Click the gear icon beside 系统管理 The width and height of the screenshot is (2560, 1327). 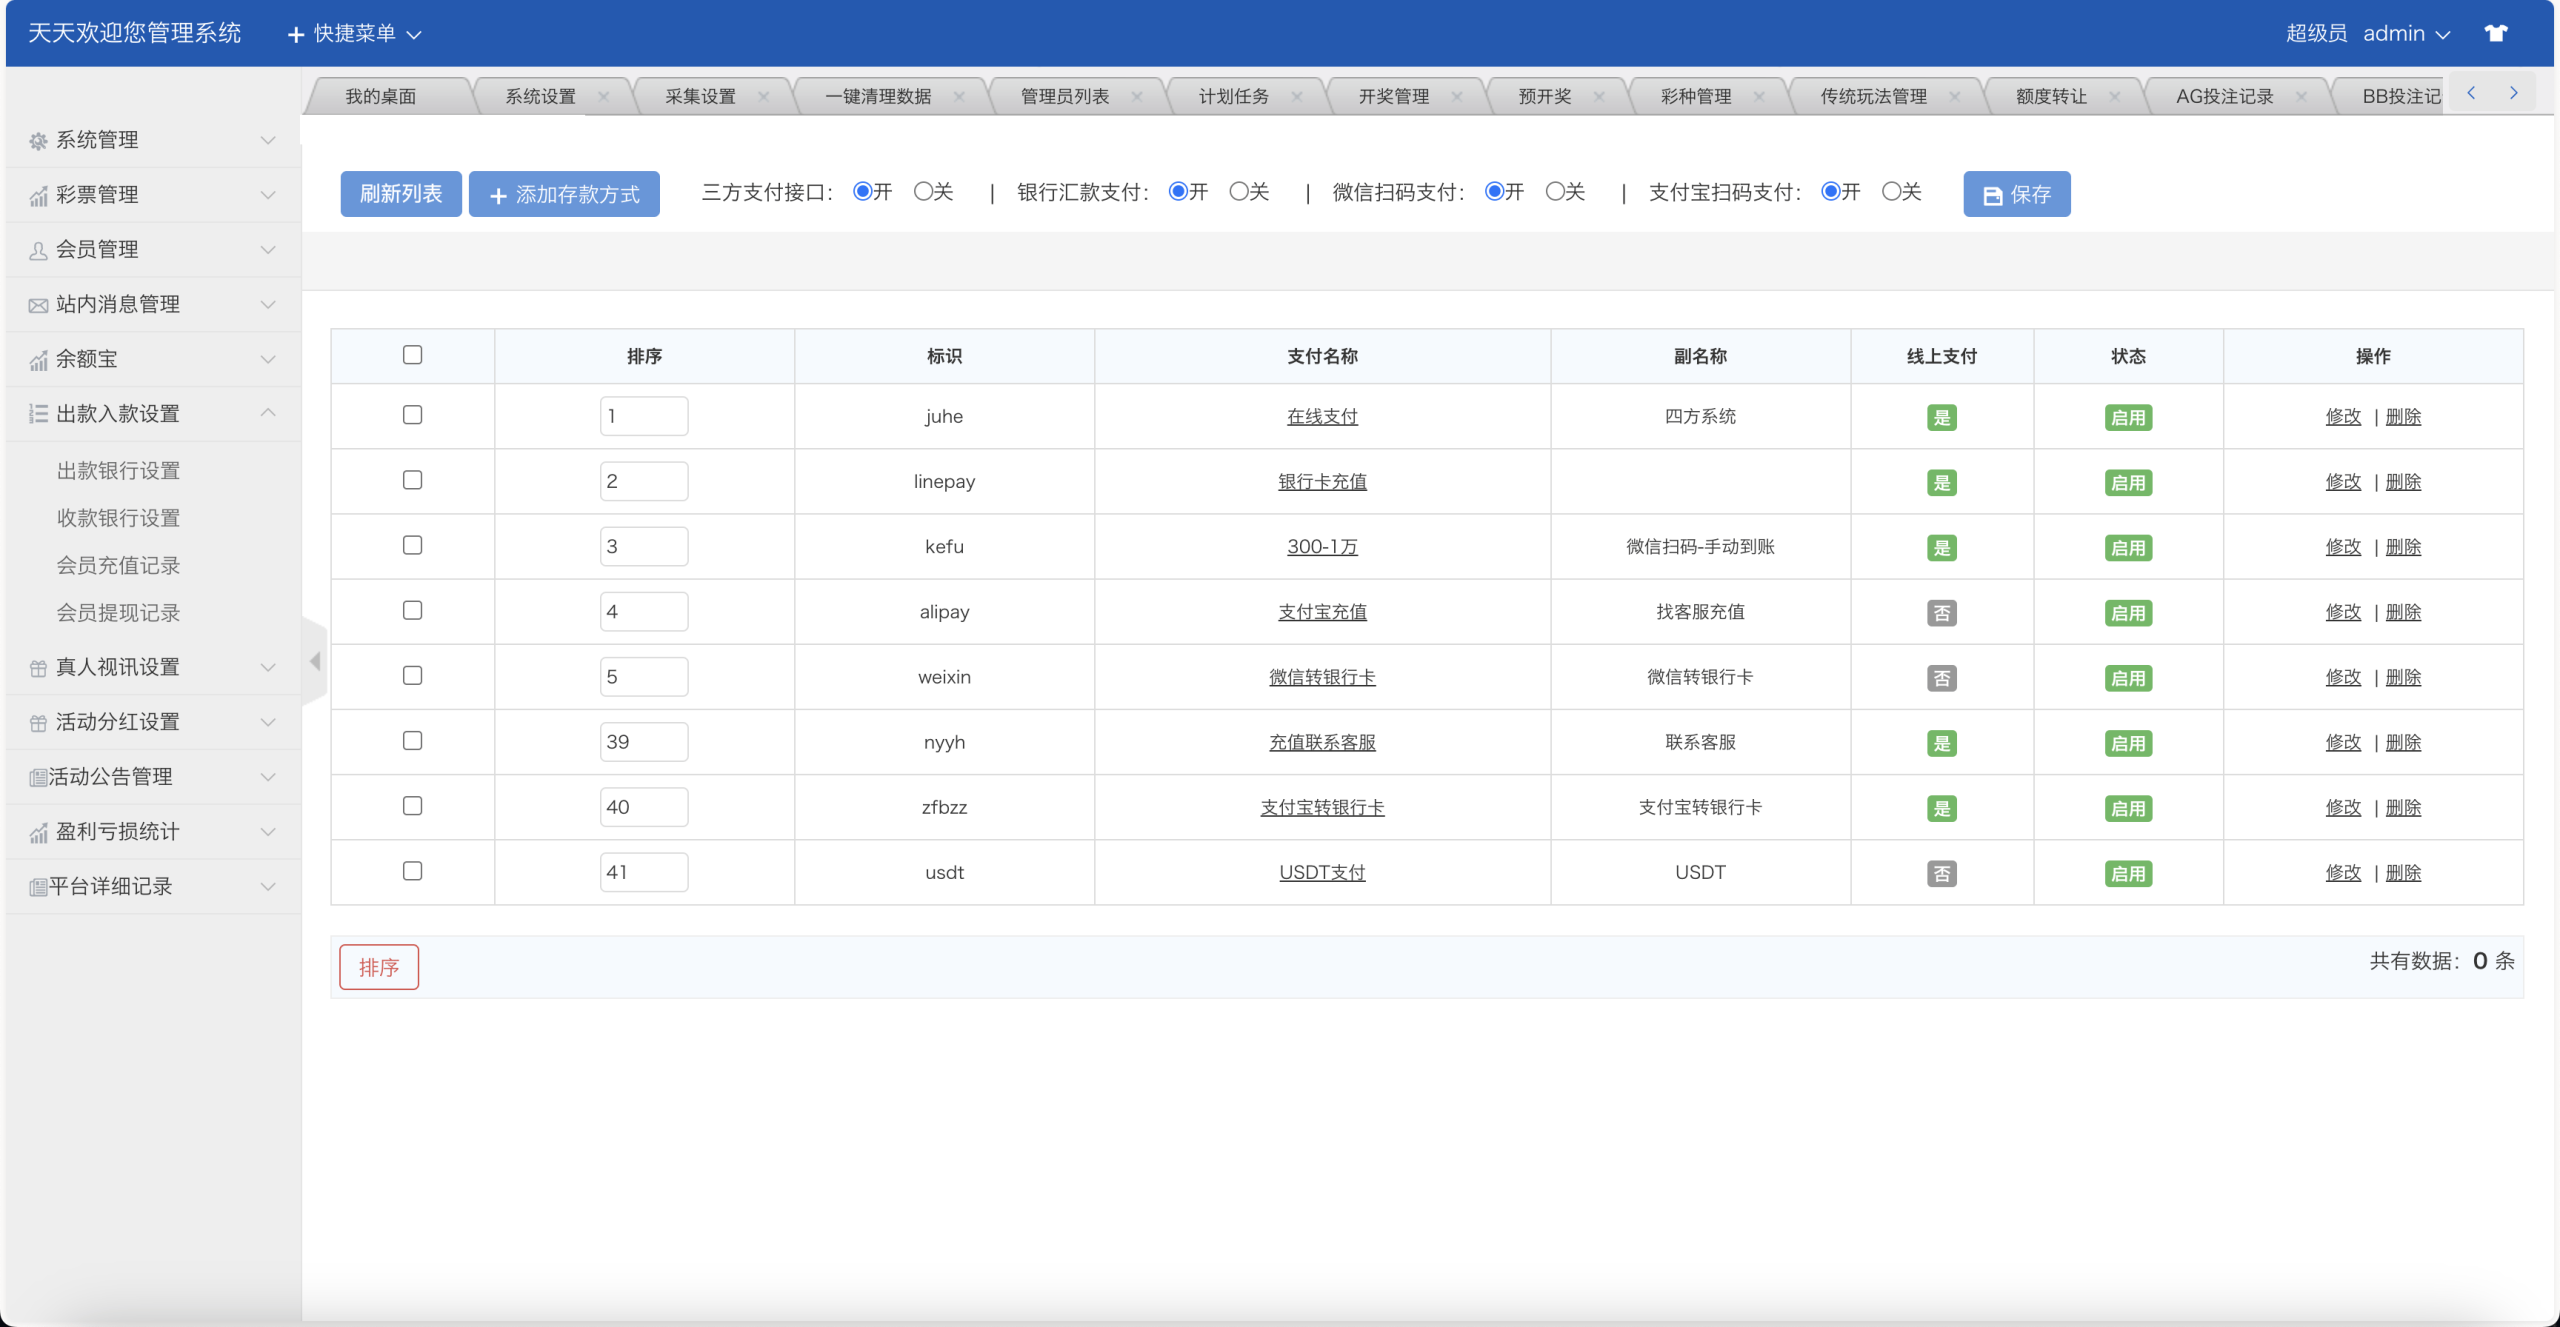38,141
